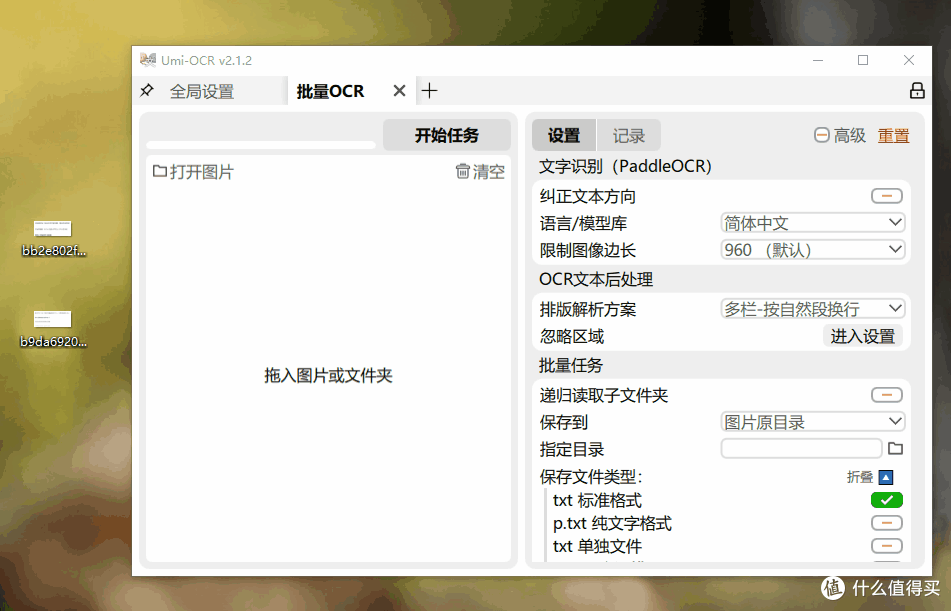
Task: Click 拖入图片或文件夹 drop area text
Action: pos(328,376)
